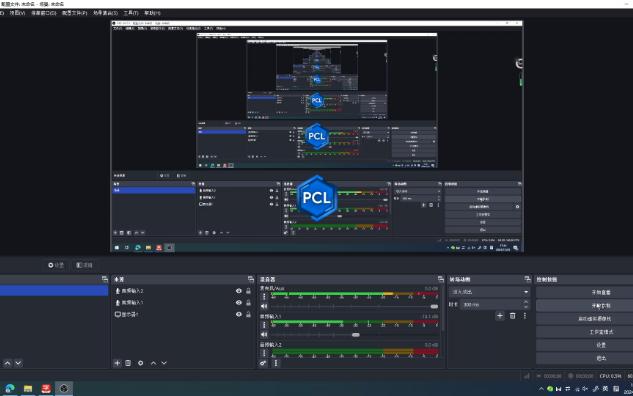
Task: Hide the 音频输入 2 source using its eye icon
Action: tap(239, 291)
